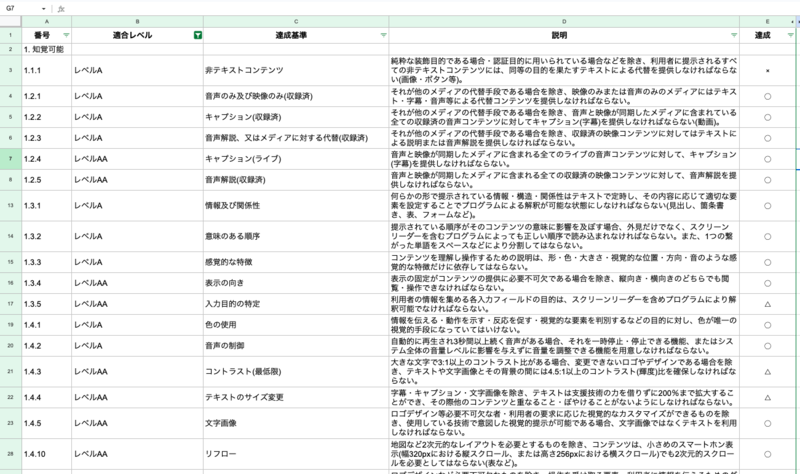Select row header 3

point(10,70)
